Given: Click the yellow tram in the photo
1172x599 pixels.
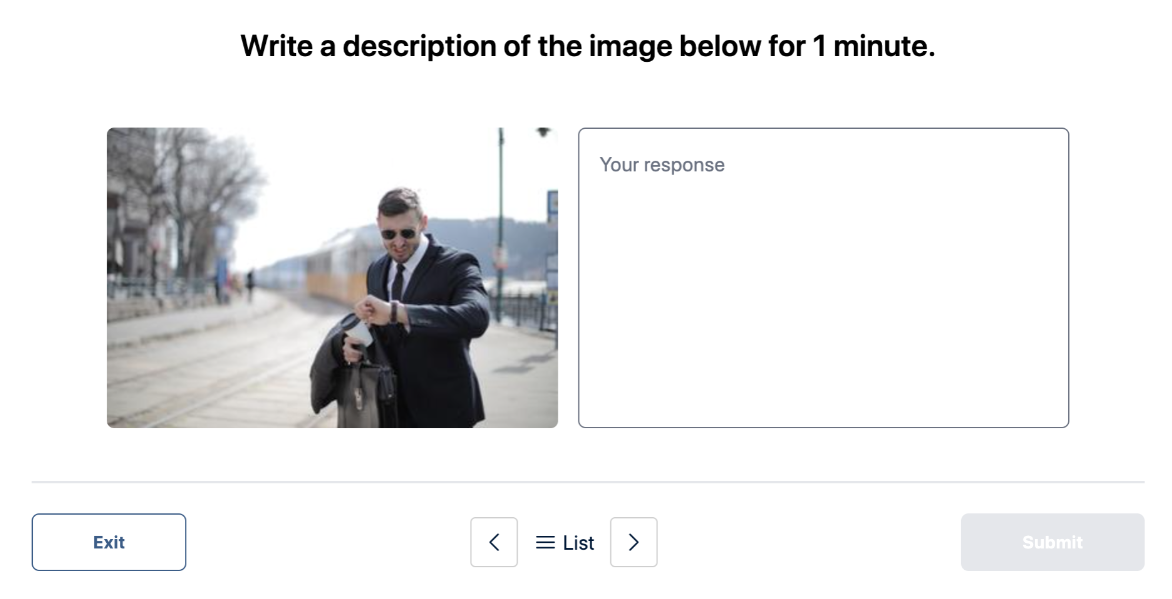Looking at the screenshot, I should click(330, 268).
